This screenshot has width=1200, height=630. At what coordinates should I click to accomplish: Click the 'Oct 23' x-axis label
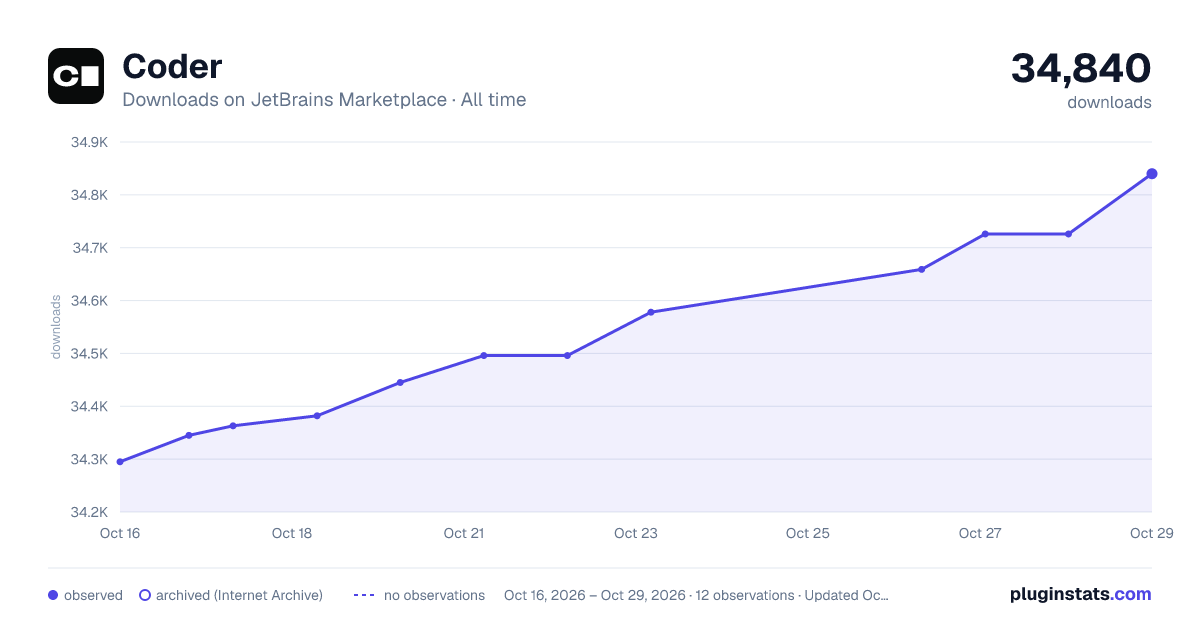click(636, 533)
